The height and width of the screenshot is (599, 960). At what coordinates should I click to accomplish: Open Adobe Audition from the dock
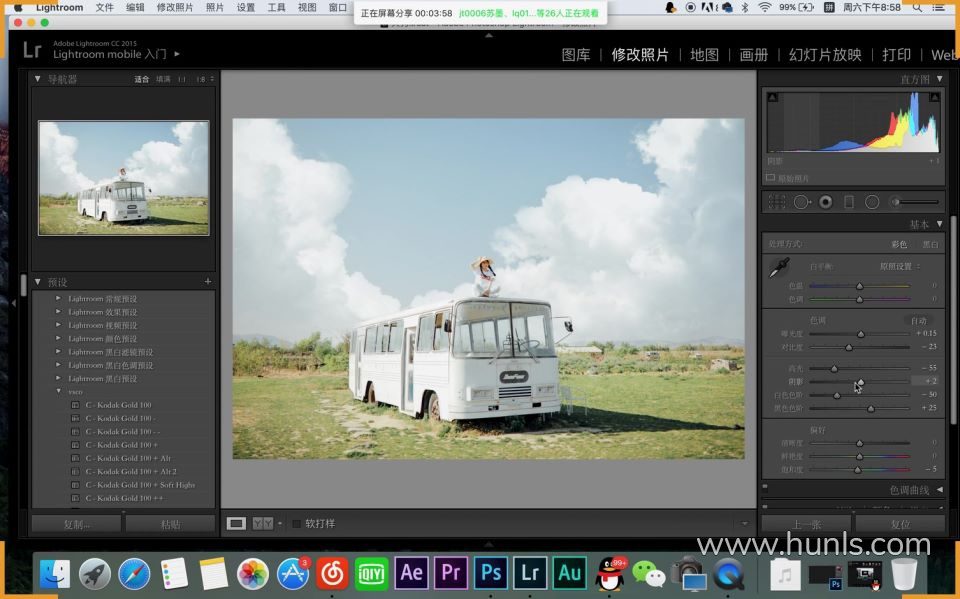pyautogui.click(x=569, y=573)
